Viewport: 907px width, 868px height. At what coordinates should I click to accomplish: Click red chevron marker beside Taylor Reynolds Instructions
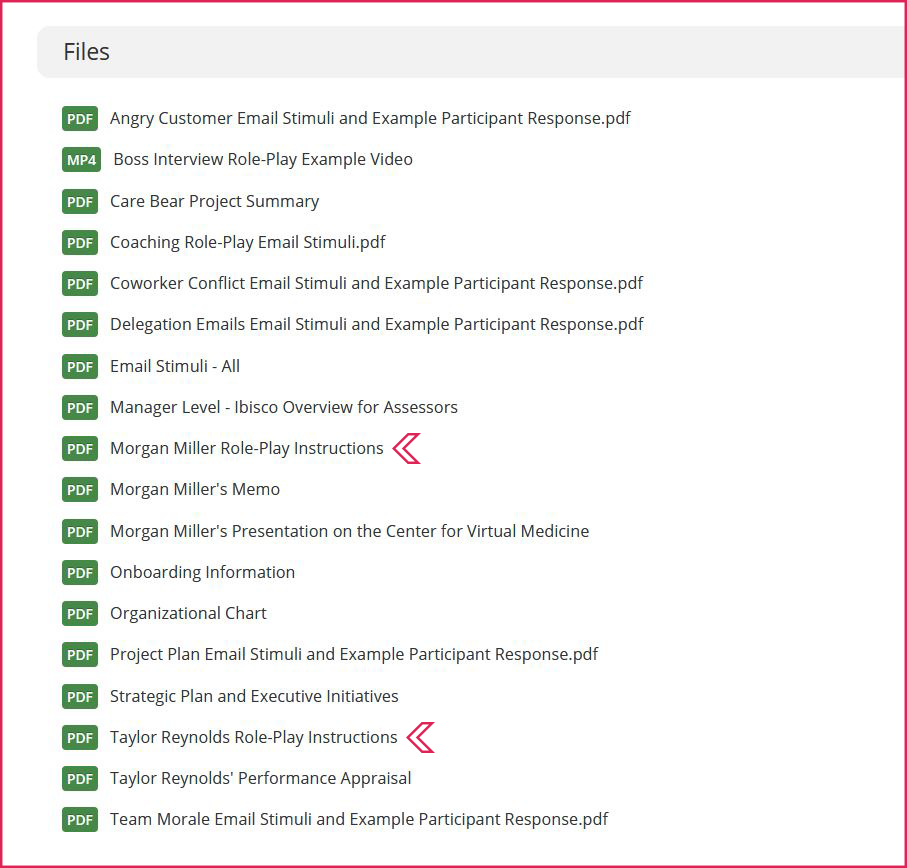(420, 738)
